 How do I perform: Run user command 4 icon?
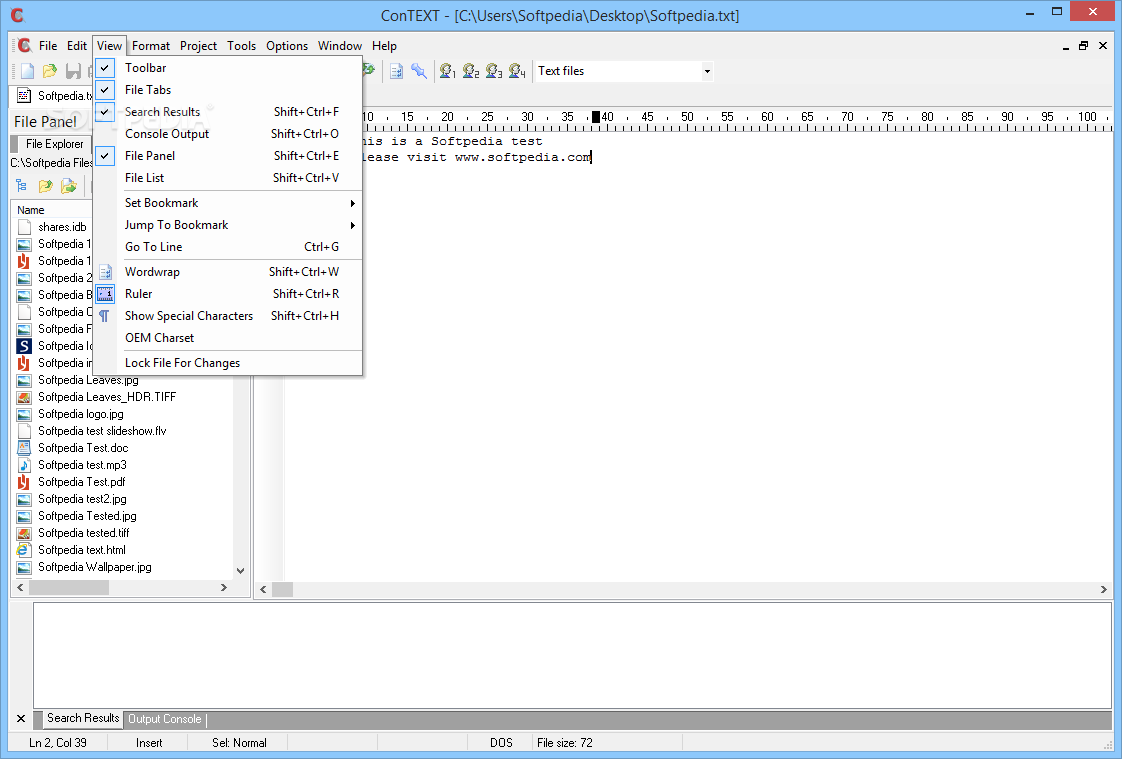517,71
